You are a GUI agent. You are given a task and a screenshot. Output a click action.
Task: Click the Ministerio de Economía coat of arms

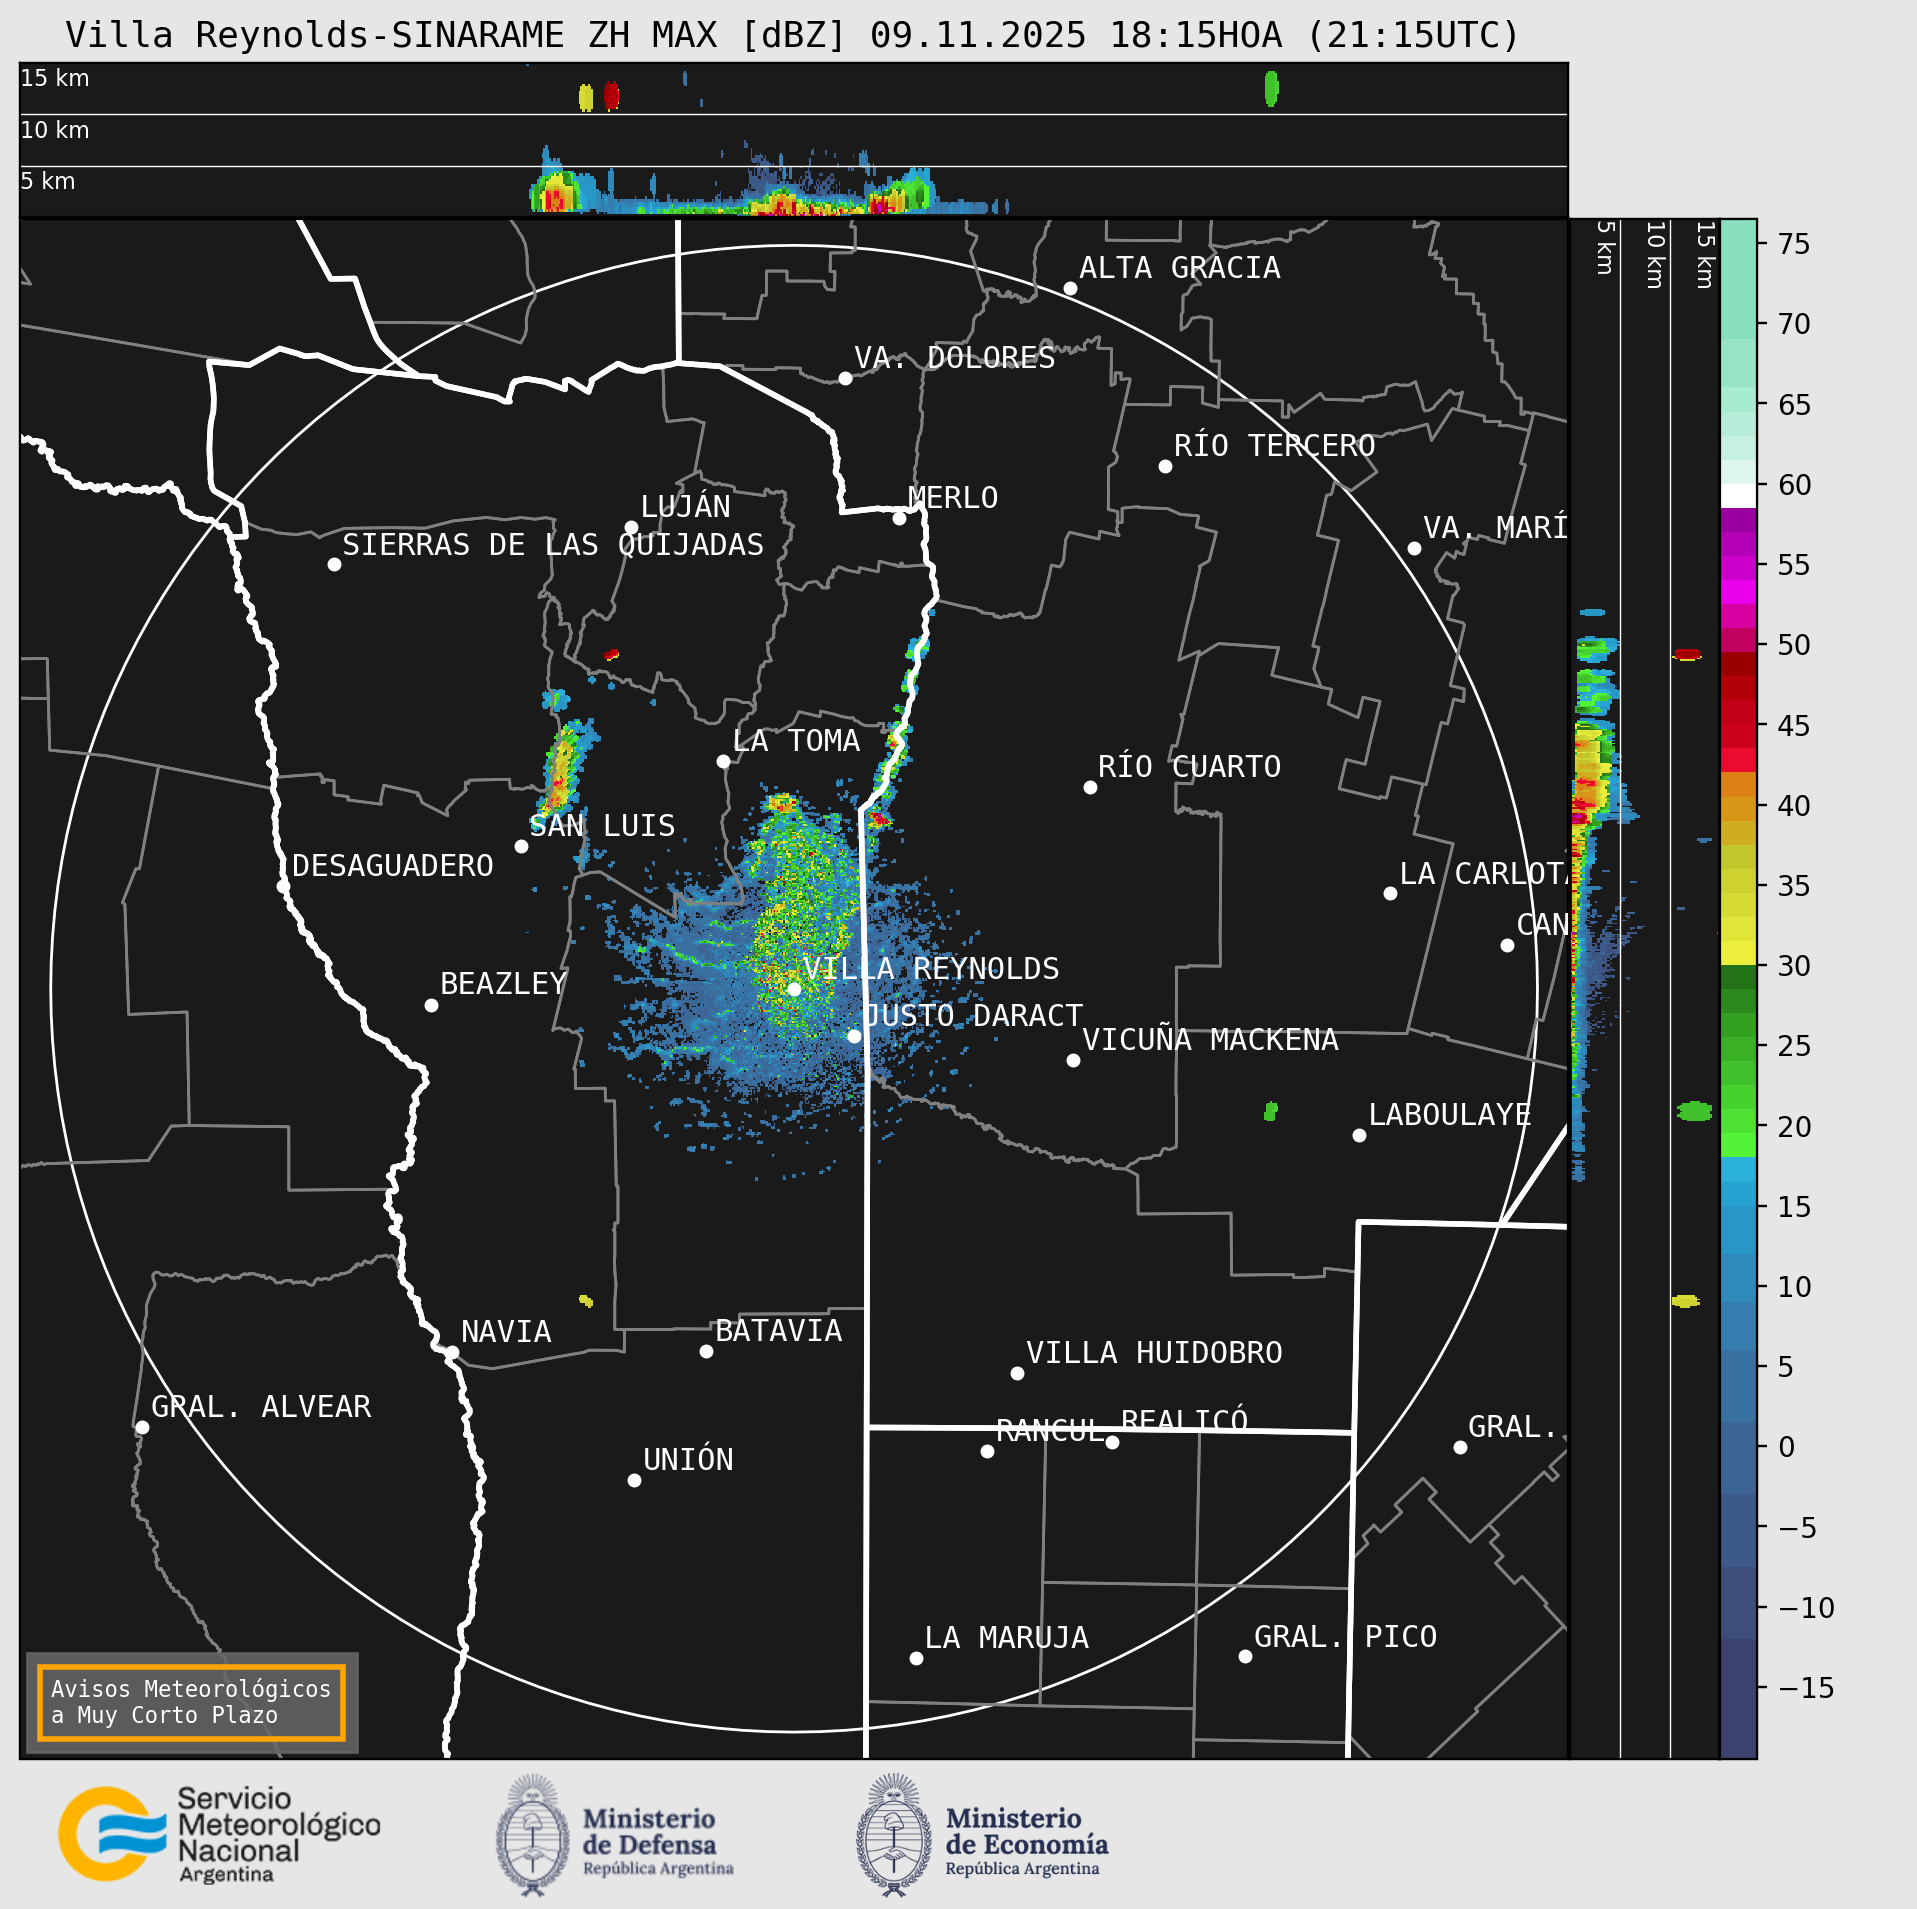pos(894,1835)
